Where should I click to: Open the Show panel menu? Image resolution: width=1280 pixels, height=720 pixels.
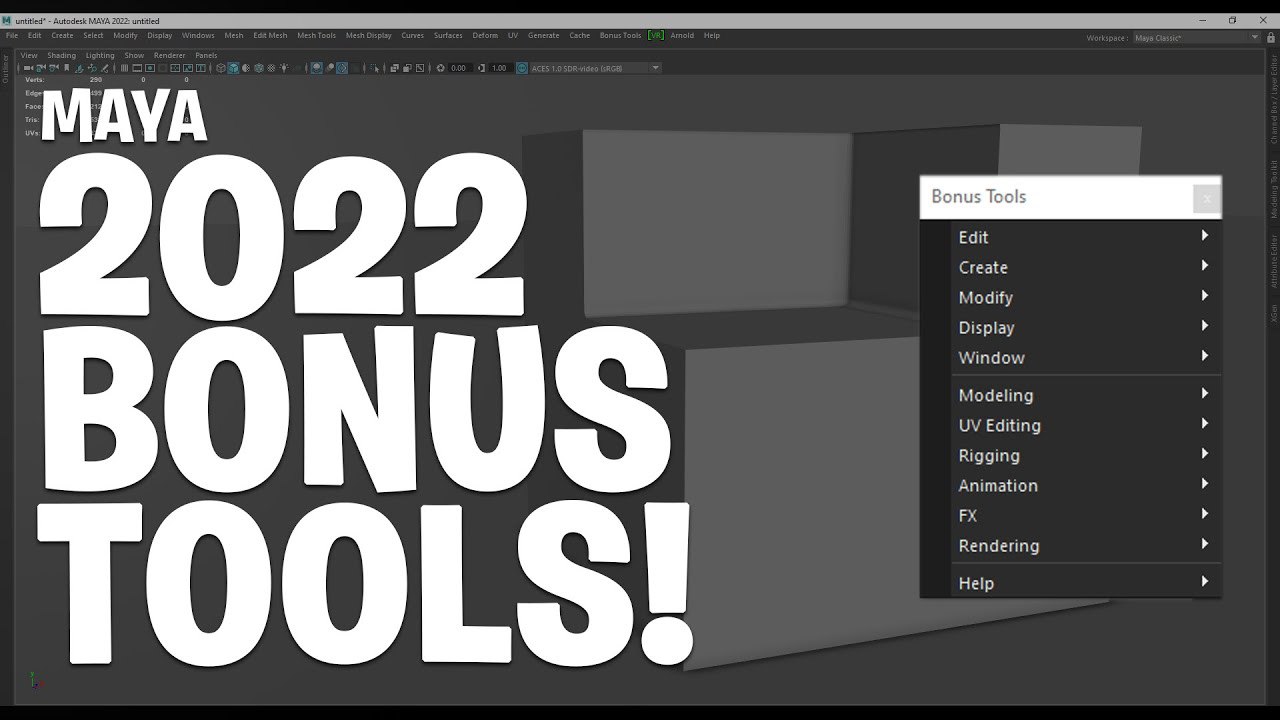[x=134, y=55]
